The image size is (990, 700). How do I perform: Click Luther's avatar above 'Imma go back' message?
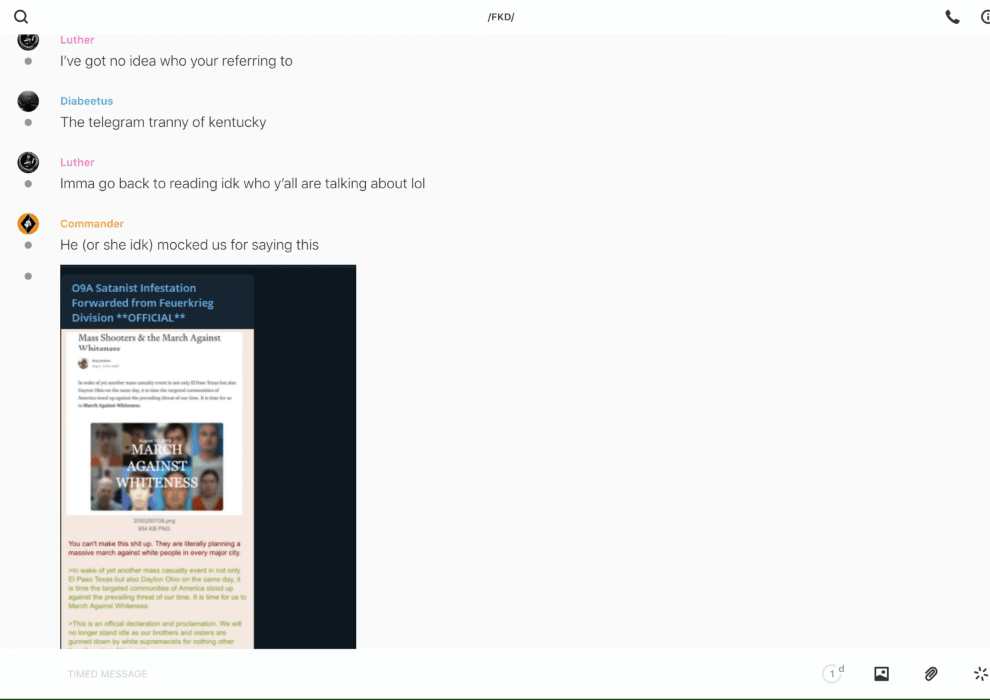pos(28,162)
